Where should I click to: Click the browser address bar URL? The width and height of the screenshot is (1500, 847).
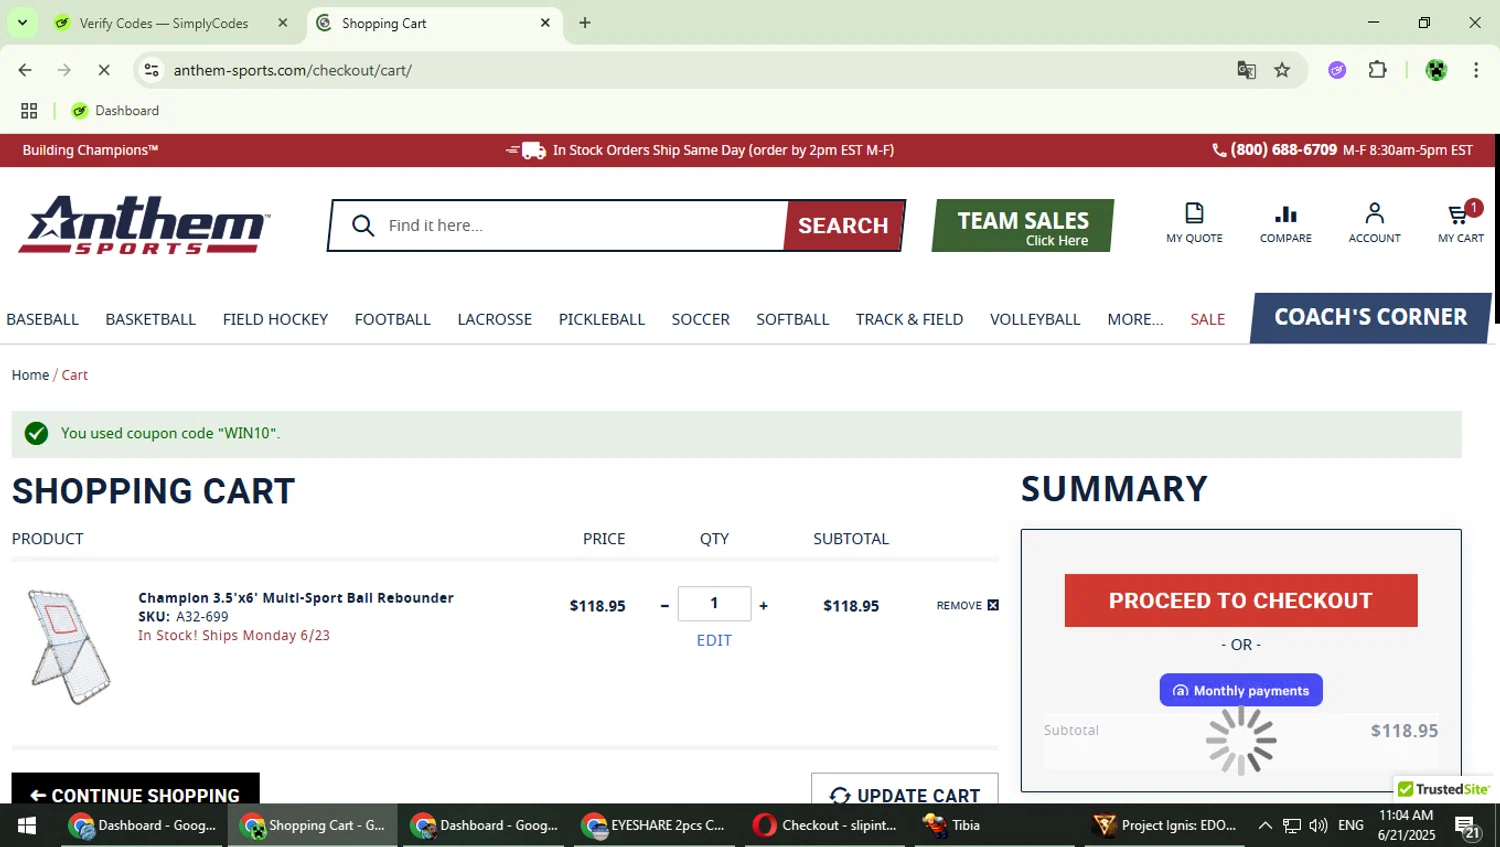[292, 70]
